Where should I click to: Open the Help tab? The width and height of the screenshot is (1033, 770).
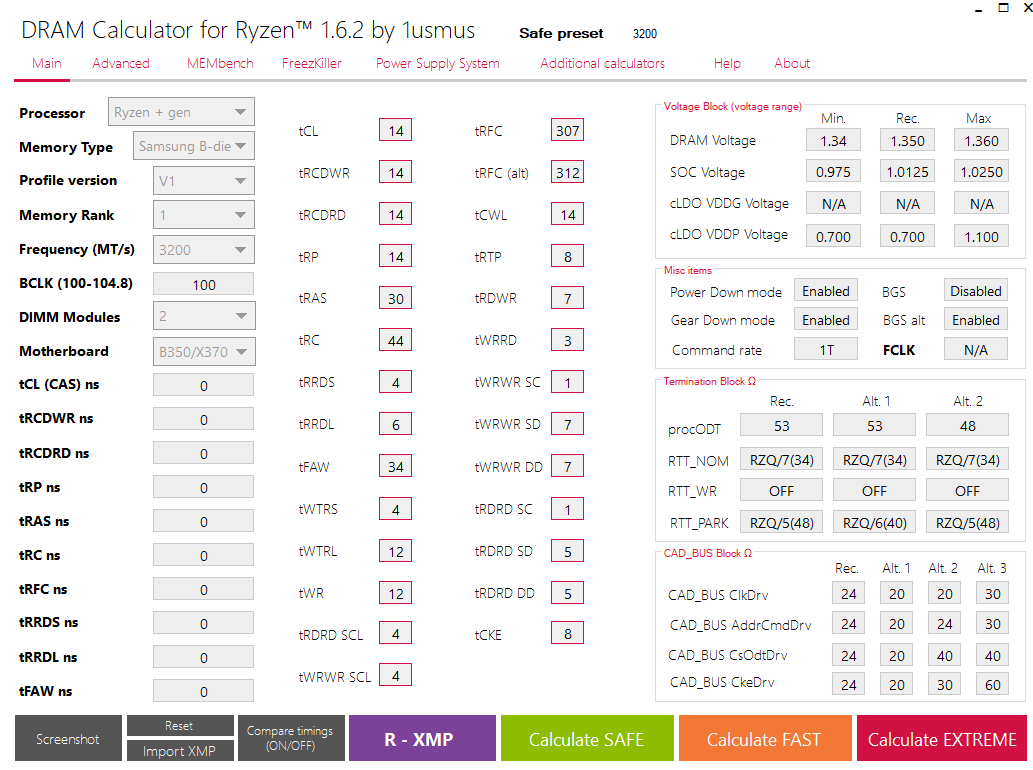pos(727,63)
